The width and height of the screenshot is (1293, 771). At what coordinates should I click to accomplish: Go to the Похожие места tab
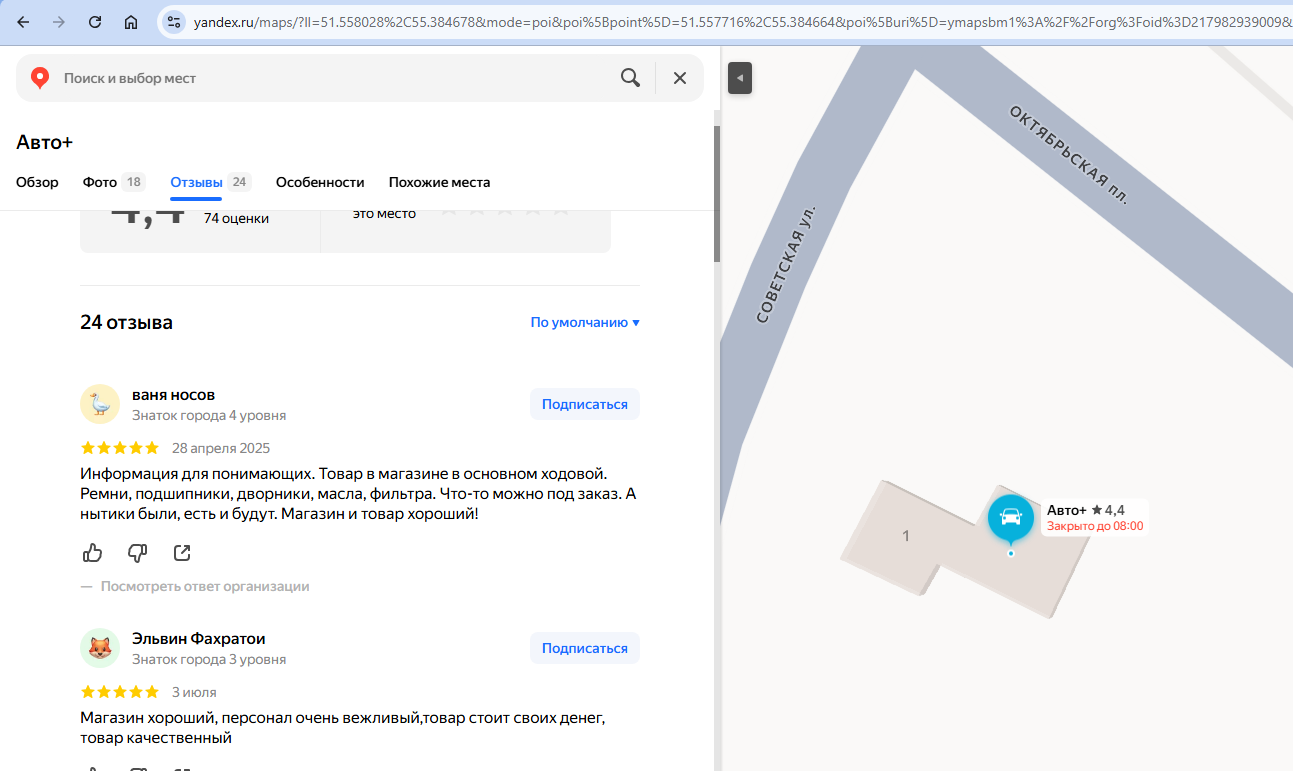[x=439, y=182]
